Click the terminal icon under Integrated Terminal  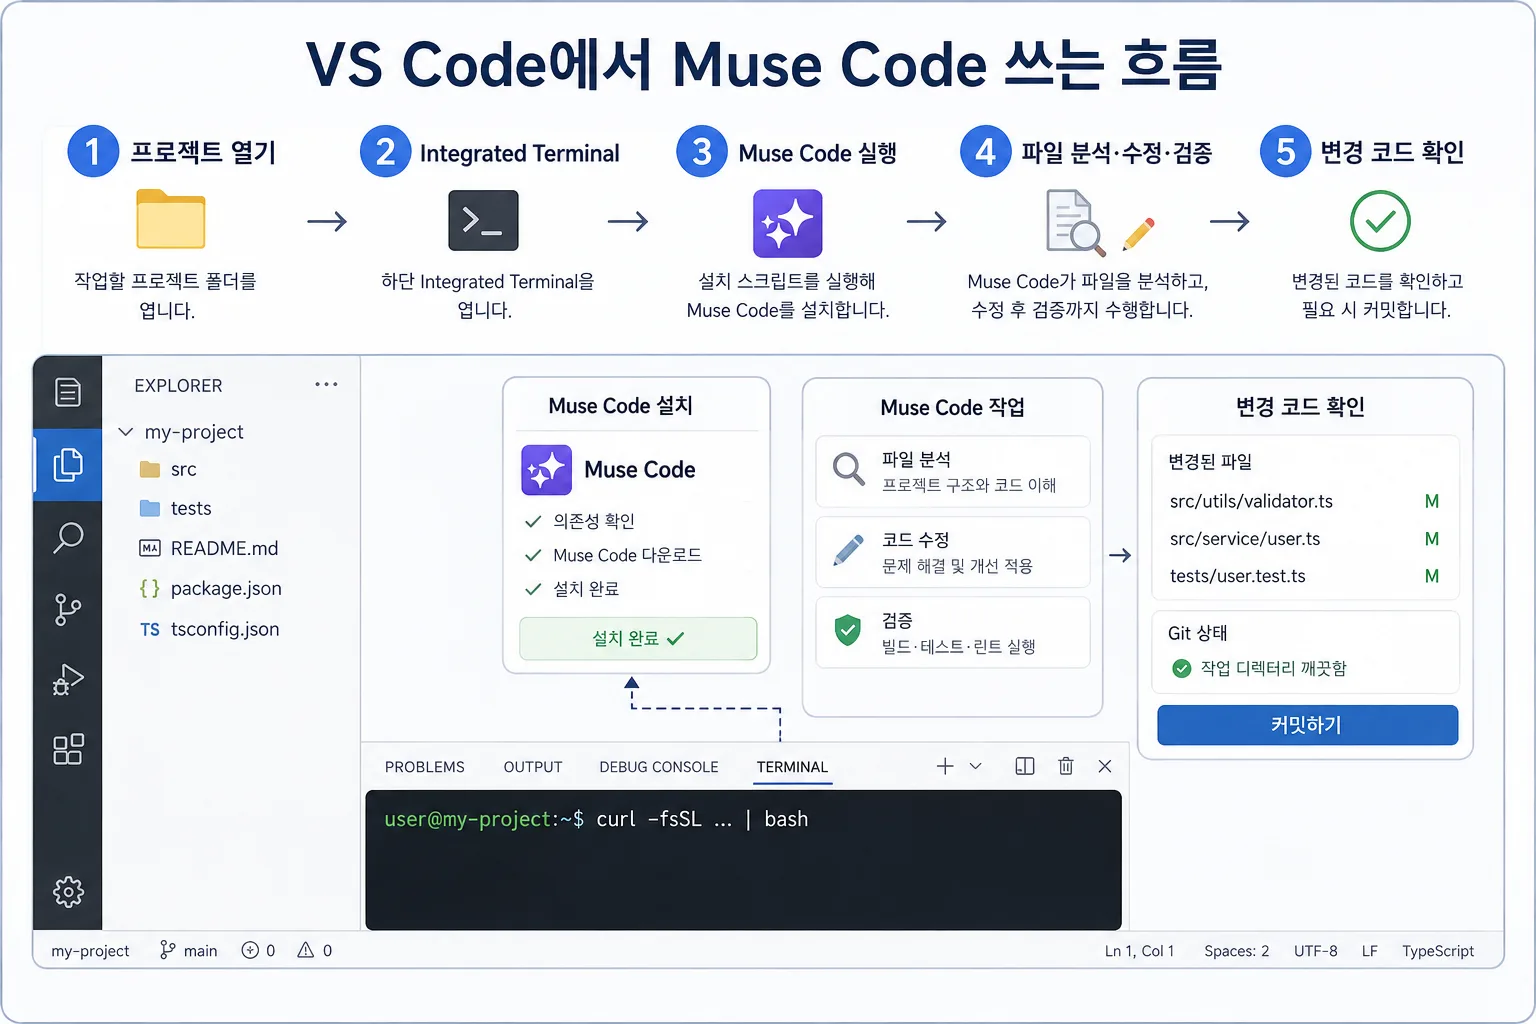pyautogui.click(x=483, y=220)
